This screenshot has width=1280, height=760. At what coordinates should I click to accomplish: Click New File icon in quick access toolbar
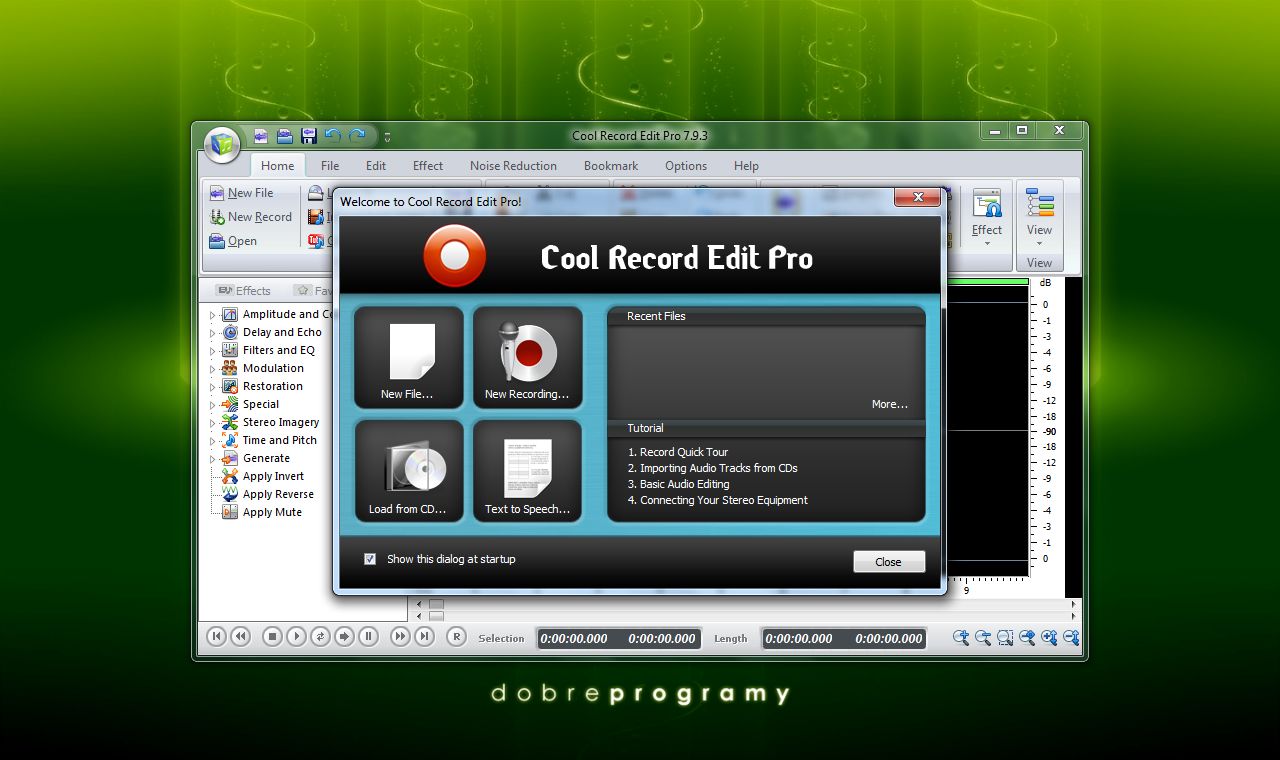click(x=261, y=136)
